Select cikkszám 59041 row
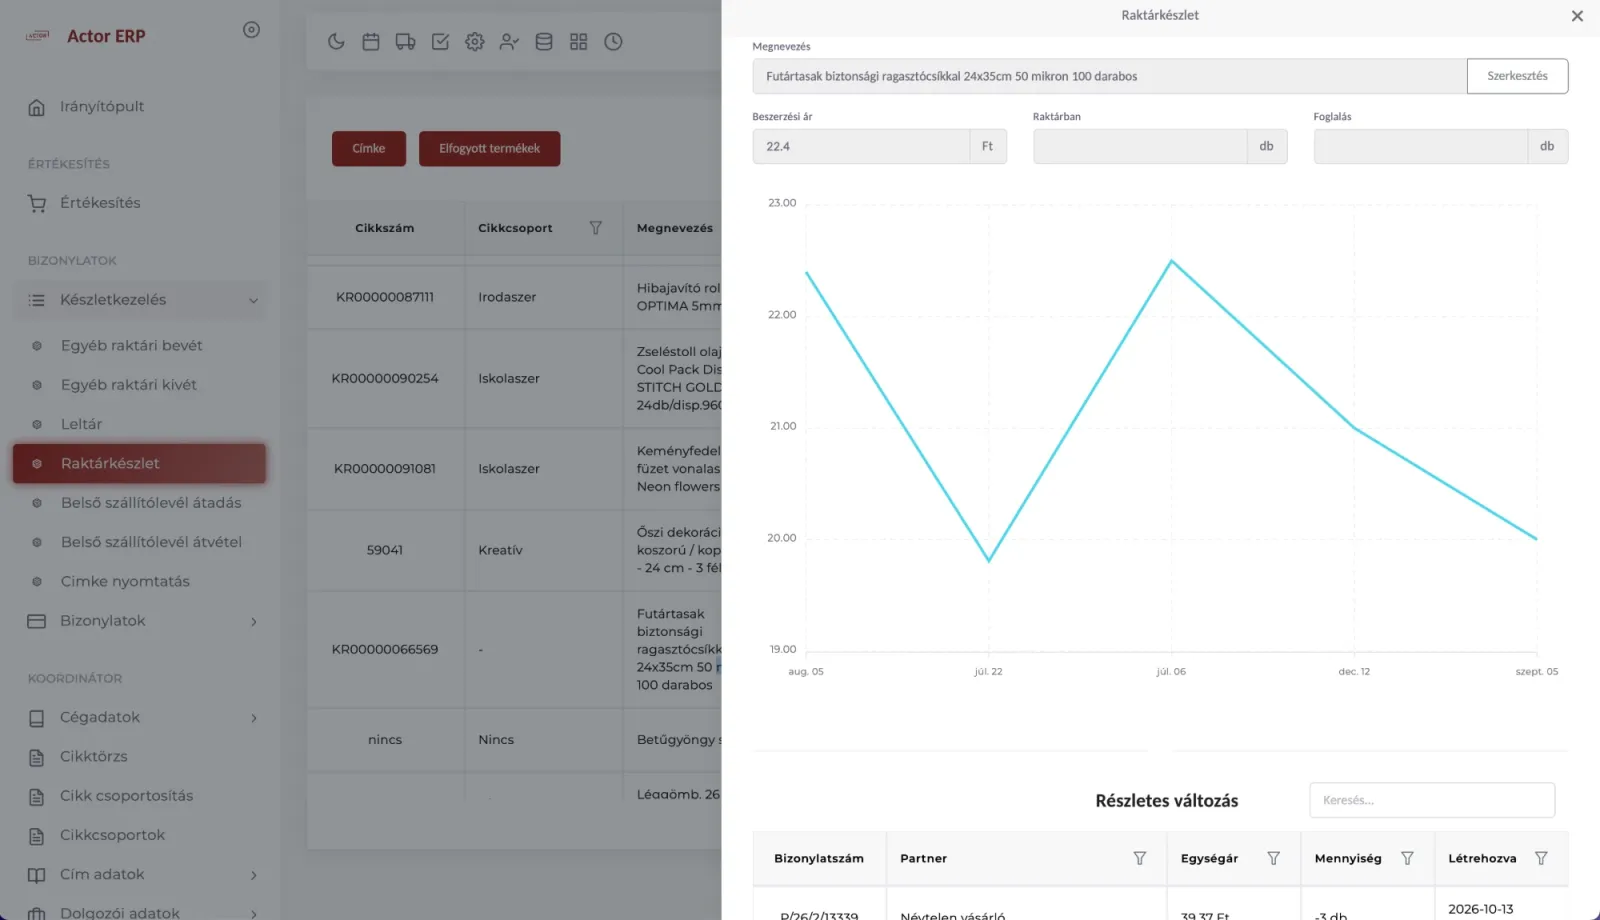 [514, 550]
